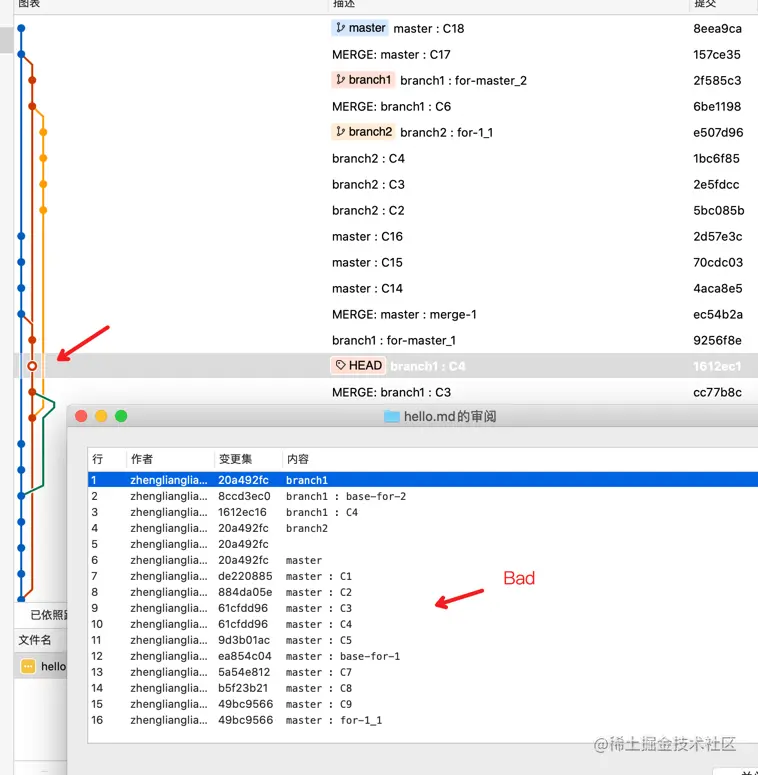The image size is (758, 775).
Task: Select commit 'branch2 : C2'
Action: [368, 211]
